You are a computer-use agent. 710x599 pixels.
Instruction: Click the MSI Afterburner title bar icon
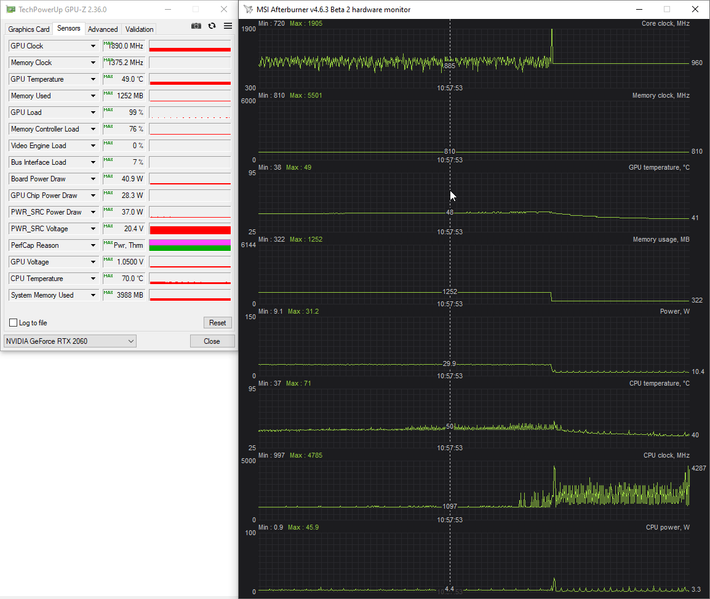pyautogui.click(x=248, y=9)
